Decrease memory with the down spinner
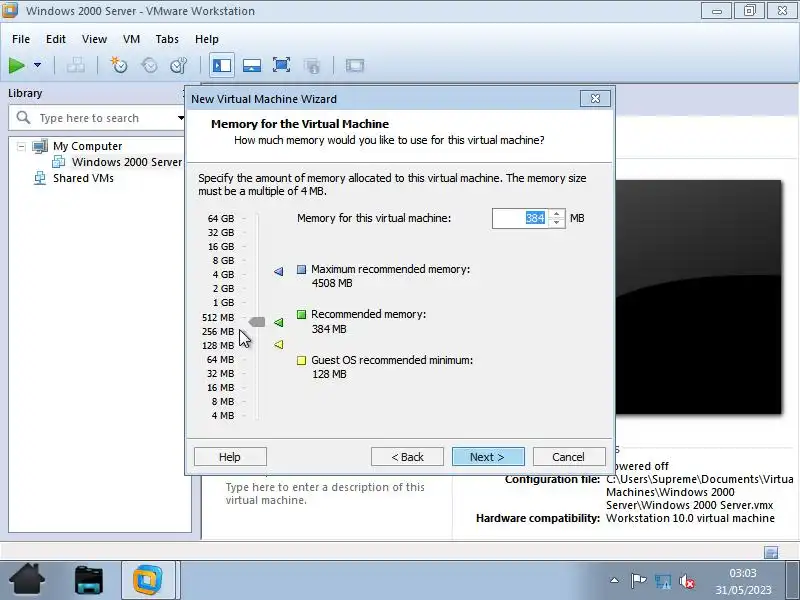800x600 pixels. pyautogui.click(x=557, y=223)
